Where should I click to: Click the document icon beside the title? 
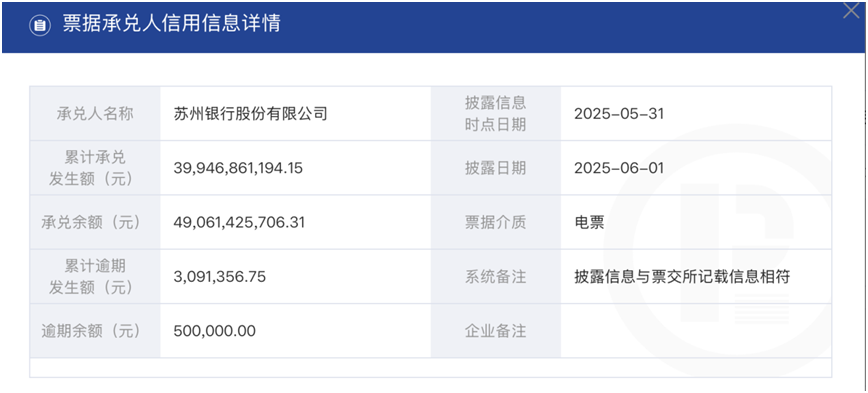(x=40, y=25)
